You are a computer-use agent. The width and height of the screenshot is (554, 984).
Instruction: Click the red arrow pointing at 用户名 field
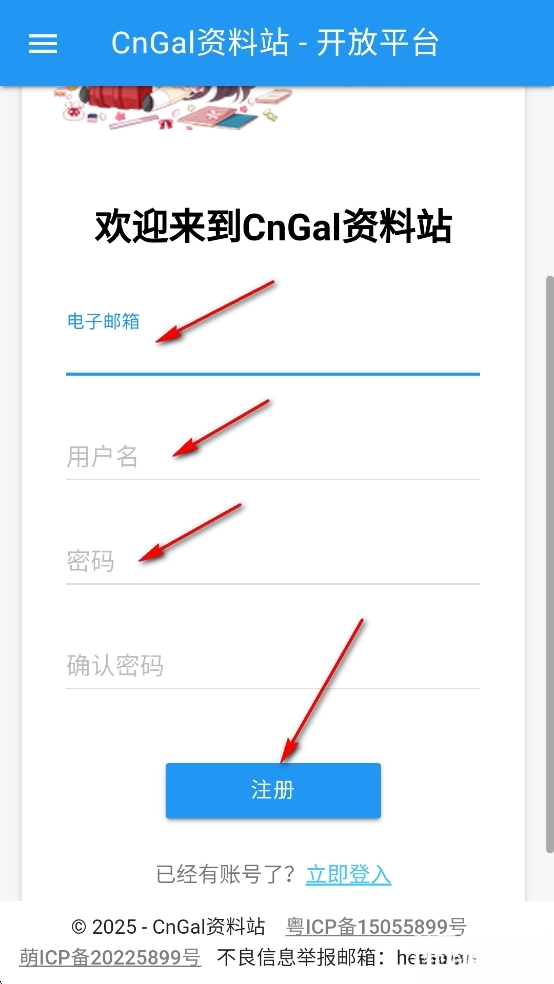pyautogui.click(x=221, y=427)
